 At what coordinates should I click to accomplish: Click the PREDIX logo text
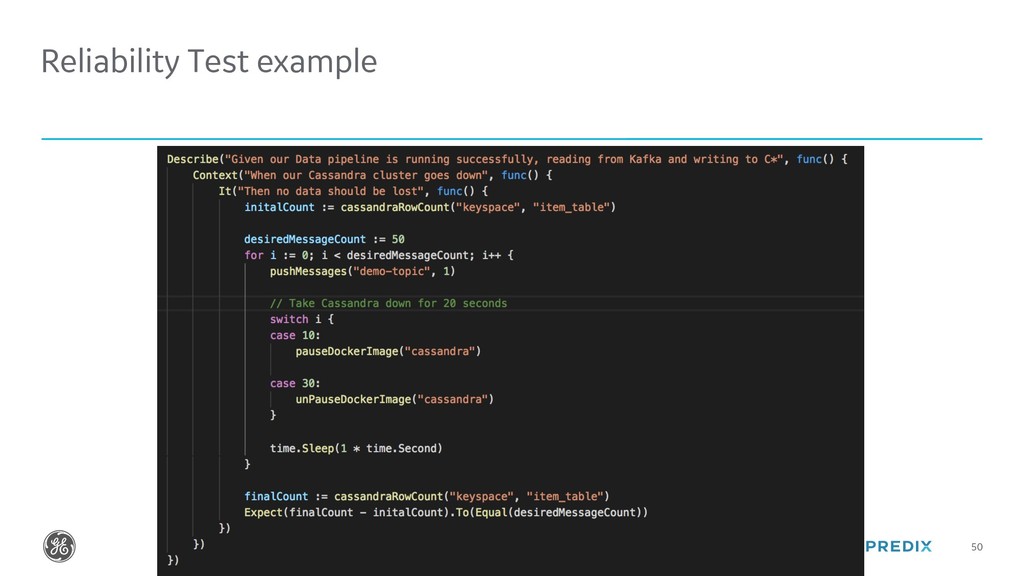(899, 547)
